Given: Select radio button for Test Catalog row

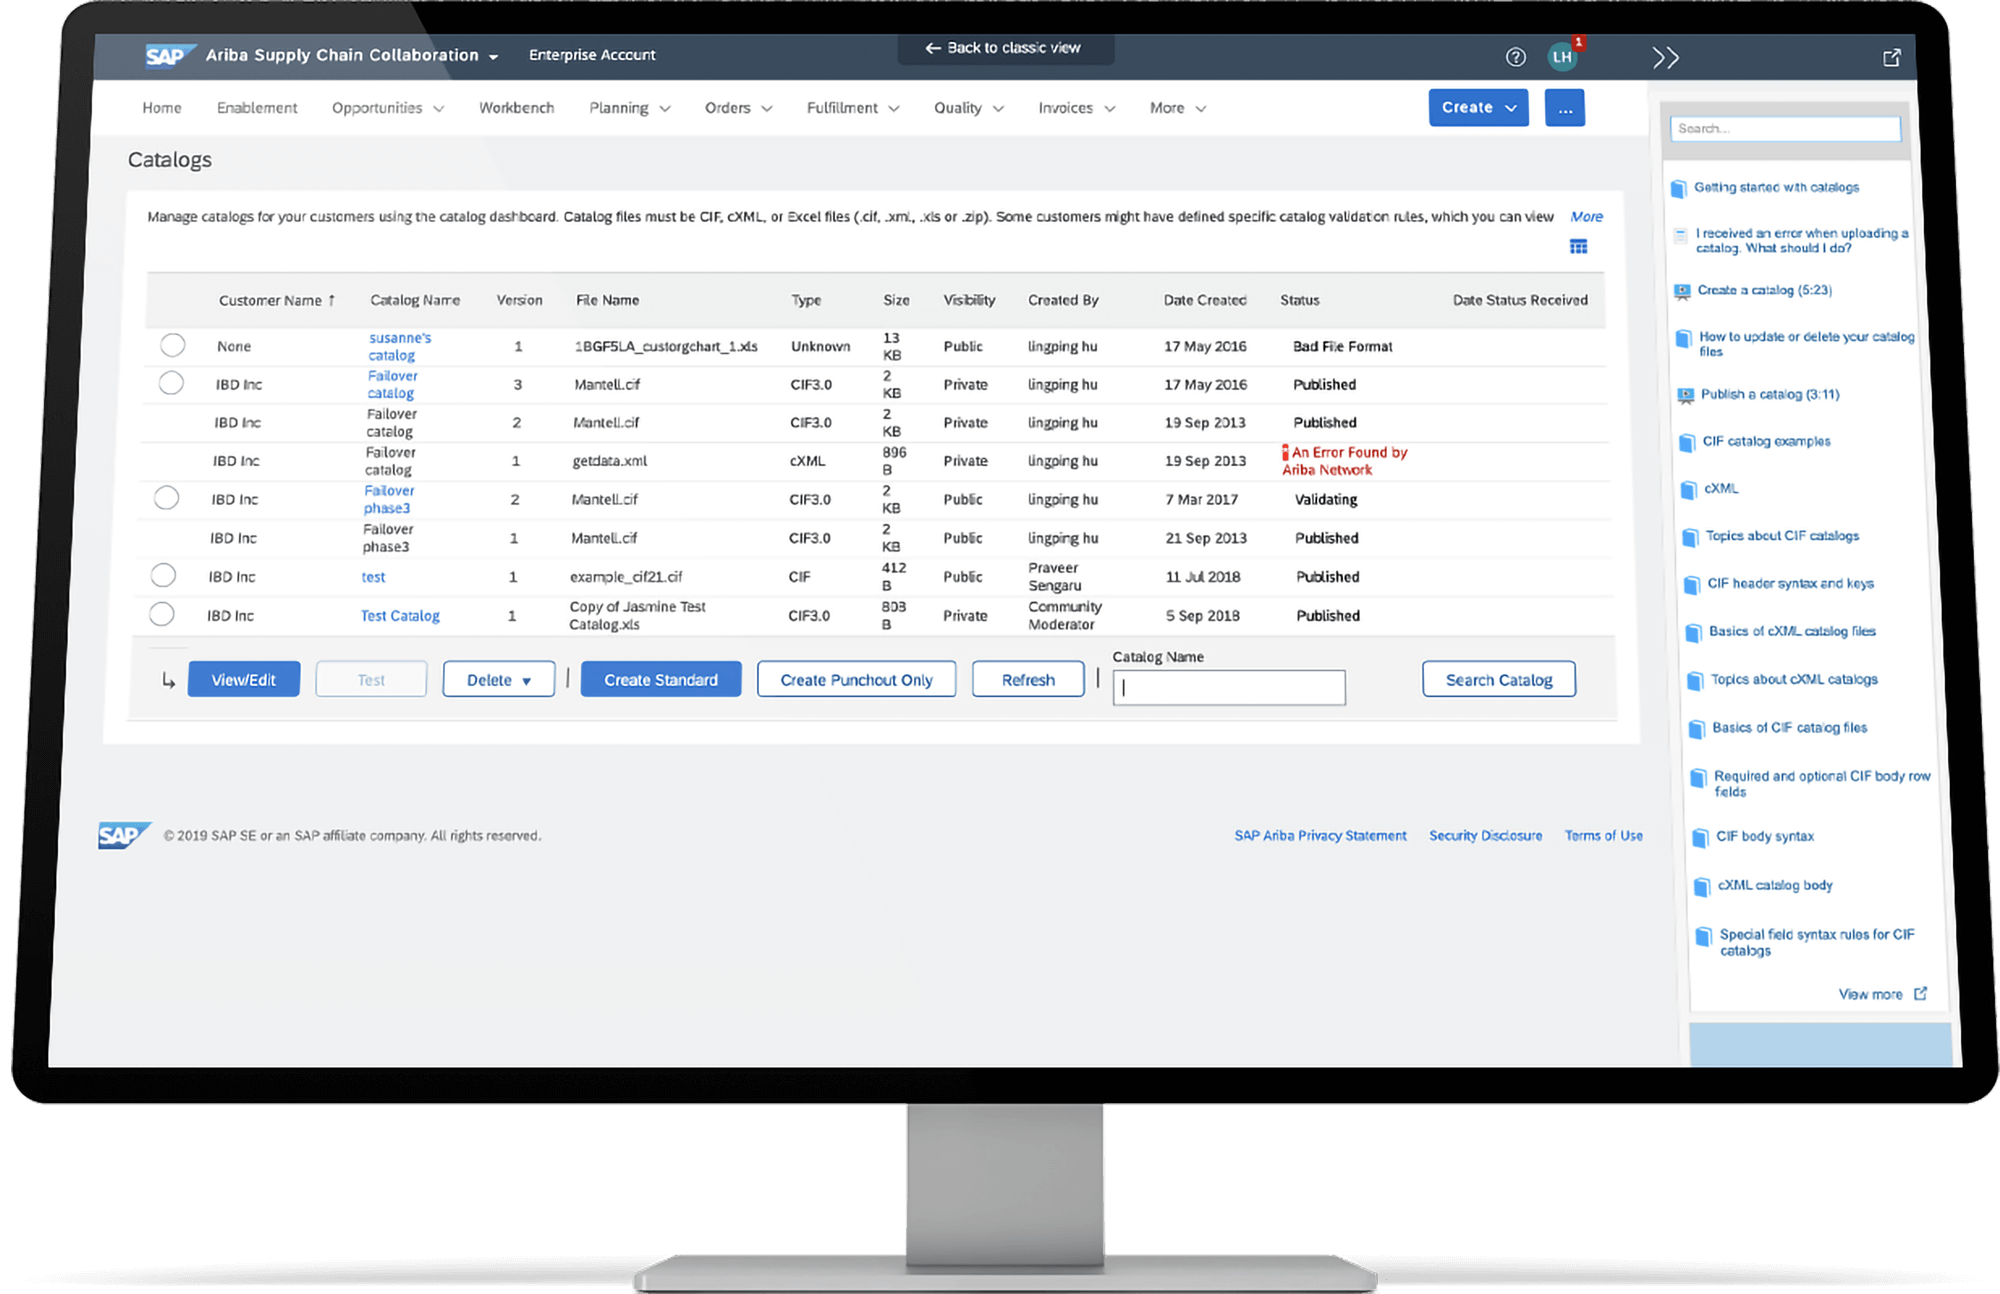Looking at the screenshot, I should click(162, 614).
